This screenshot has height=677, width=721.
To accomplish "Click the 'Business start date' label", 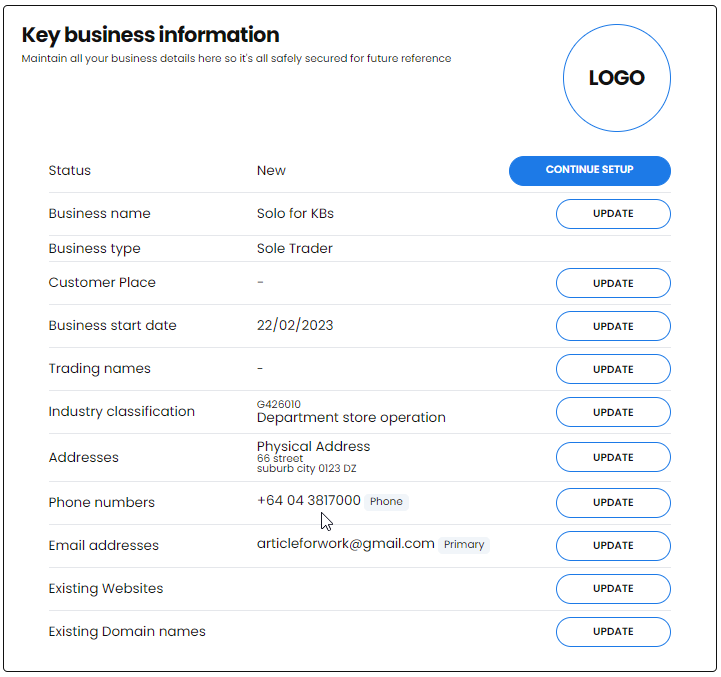I will click(113, 326).
